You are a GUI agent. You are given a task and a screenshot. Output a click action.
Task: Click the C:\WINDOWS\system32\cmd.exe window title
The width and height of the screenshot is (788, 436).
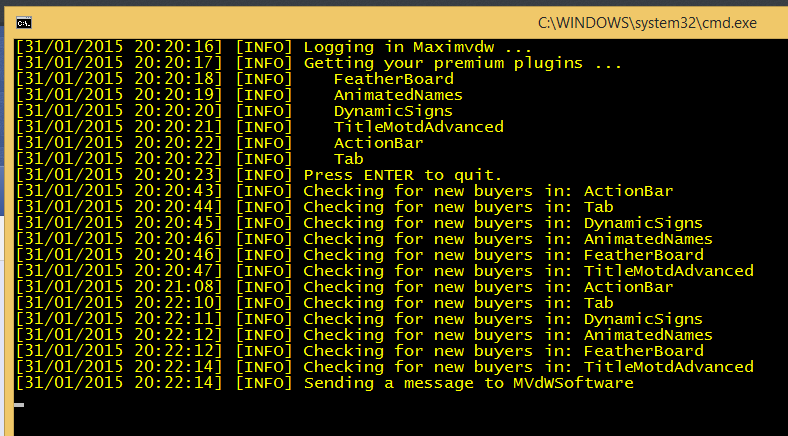pyautogui.click(x=647, y=23)
